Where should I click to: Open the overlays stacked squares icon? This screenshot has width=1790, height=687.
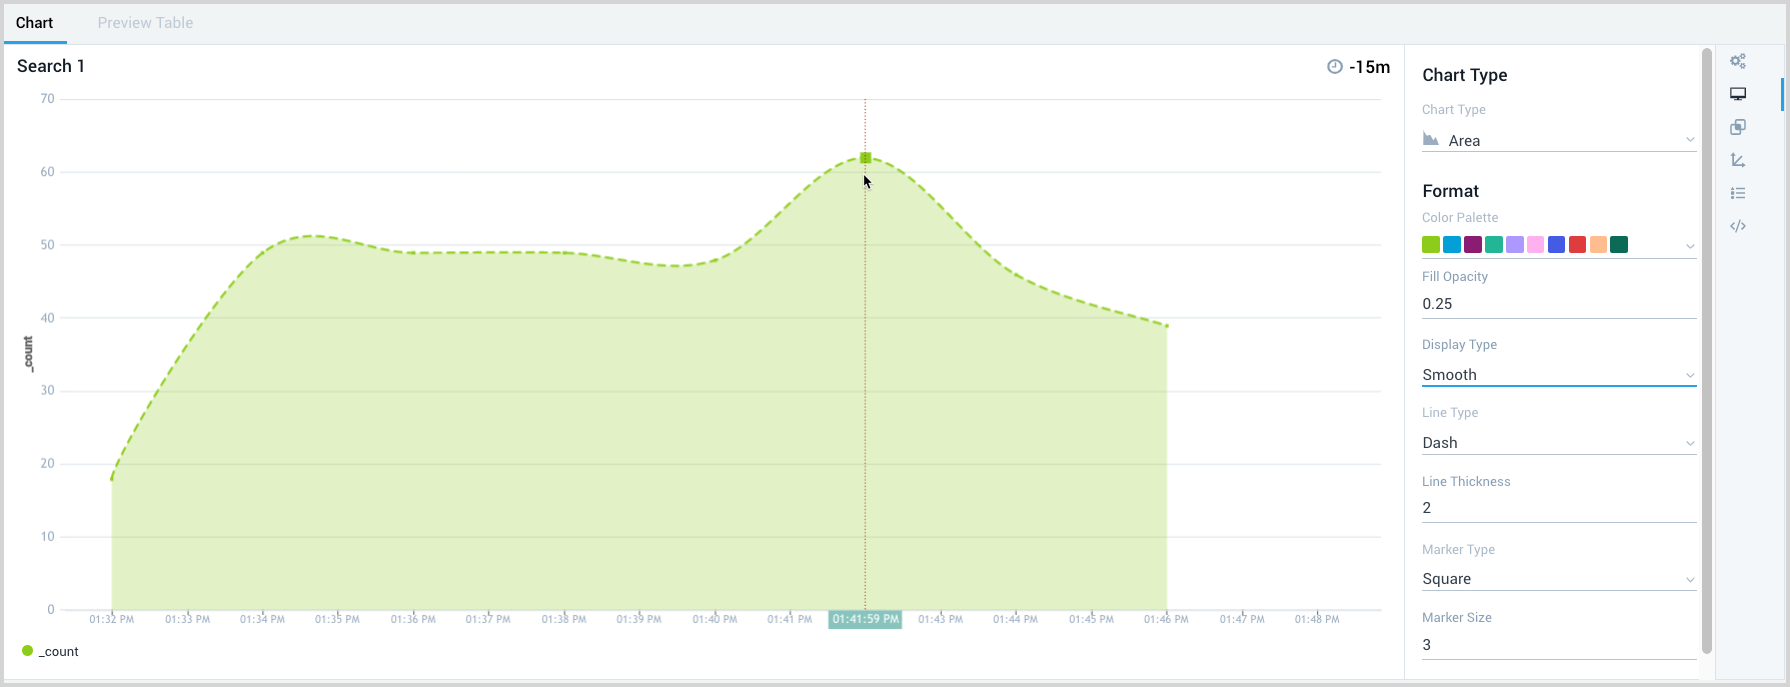tap(1738, 127)
